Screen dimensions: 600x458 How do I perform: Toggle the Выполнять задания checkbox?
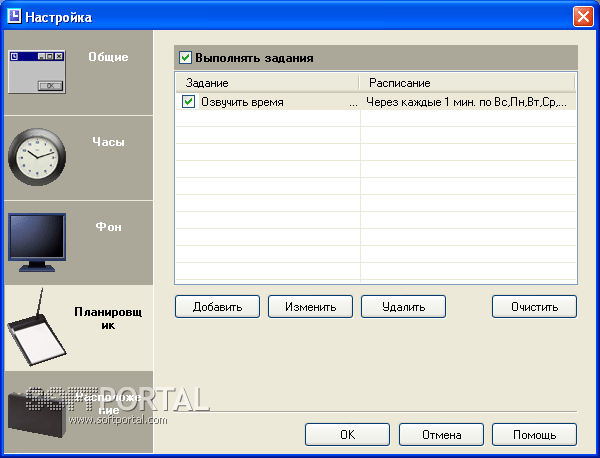click(x=185, y=58)
